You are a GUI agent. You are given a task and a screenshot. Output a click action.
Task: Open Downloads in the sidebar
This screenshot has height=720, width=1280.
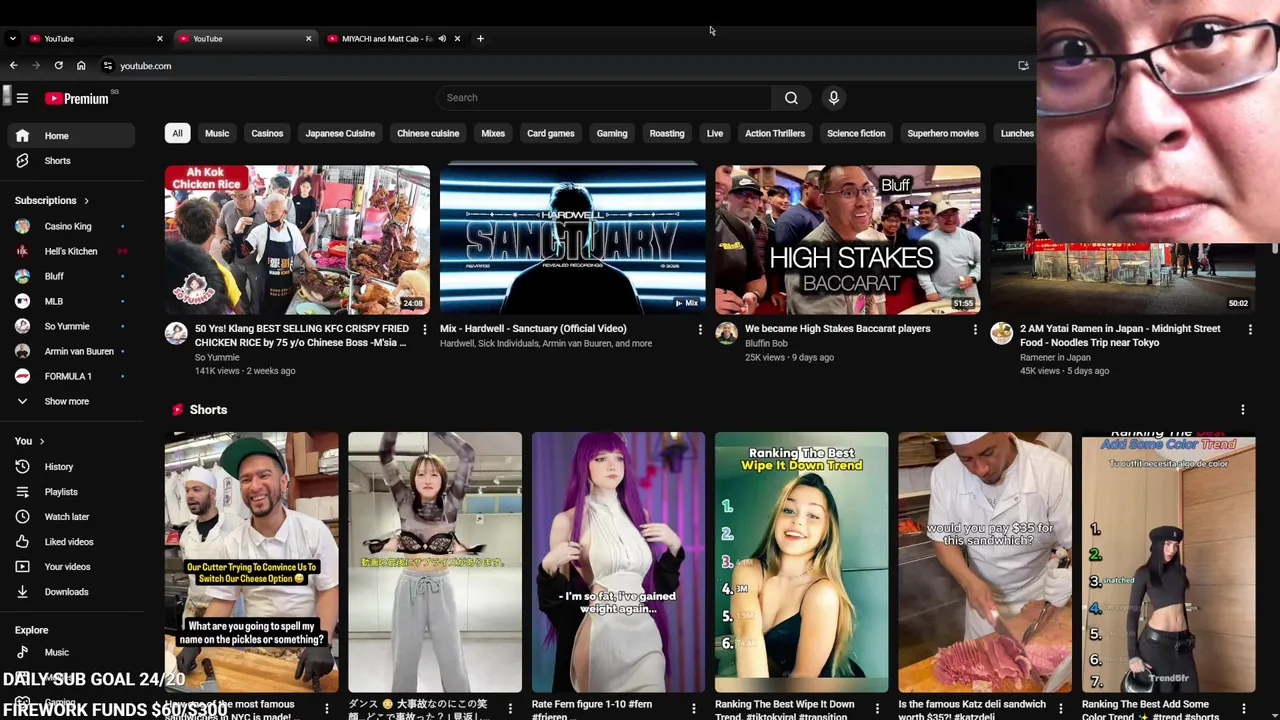point(71,592)
